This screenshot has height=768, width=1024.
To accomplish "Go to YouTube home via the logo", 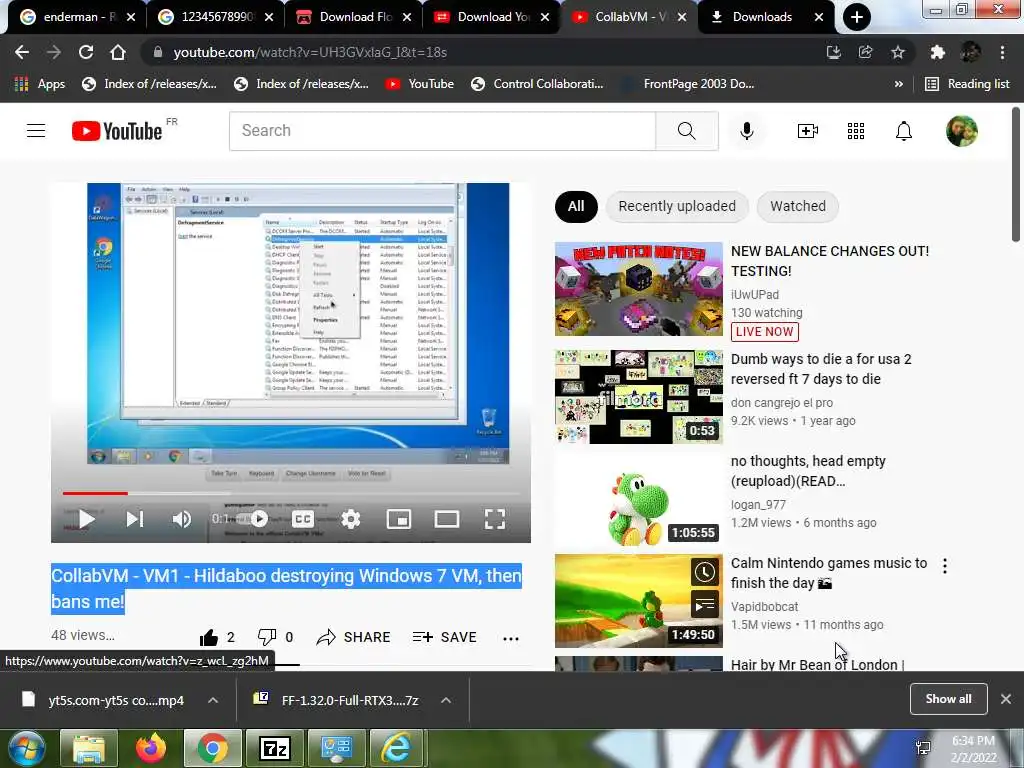I will point(117,131).
